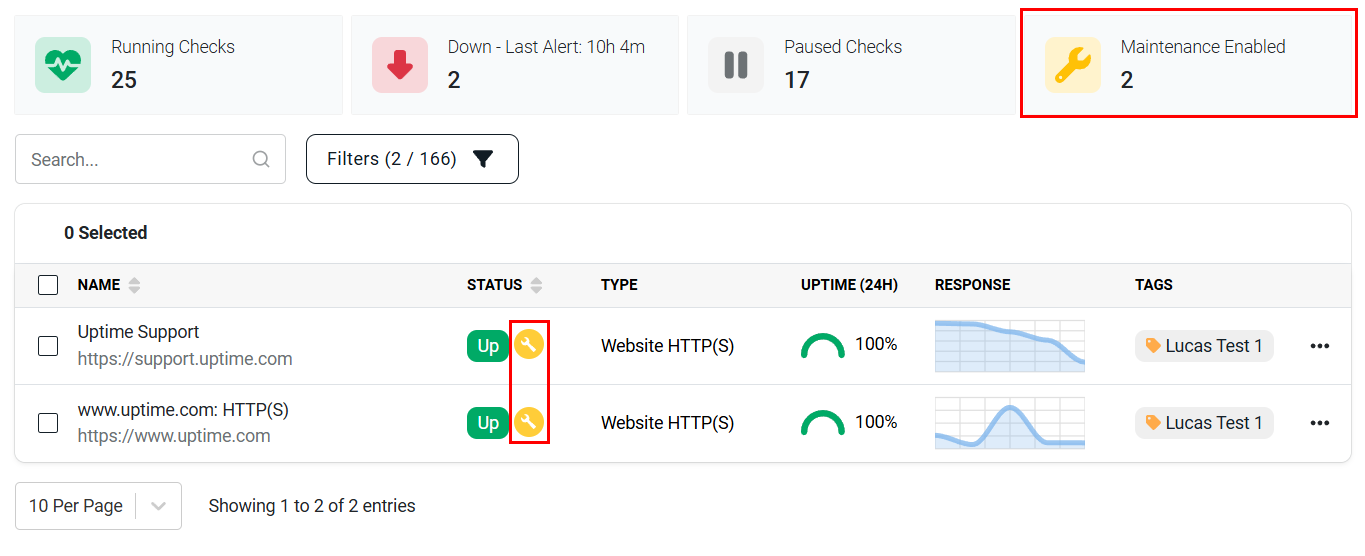
Task: Sort the table by the STATUS column
Action: point(536,285)
